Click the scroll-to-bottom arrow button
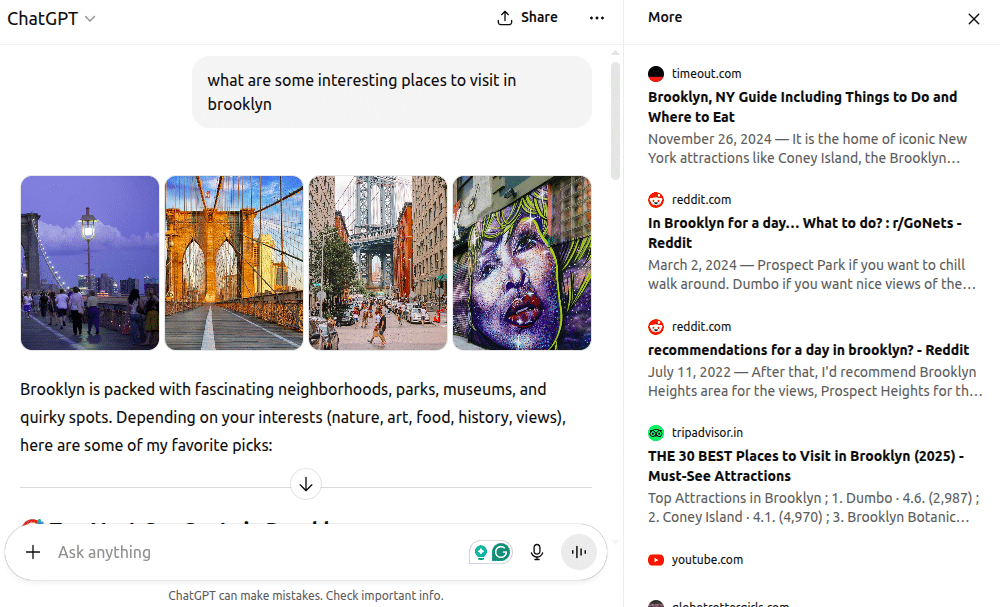 (x=306, y=484)
